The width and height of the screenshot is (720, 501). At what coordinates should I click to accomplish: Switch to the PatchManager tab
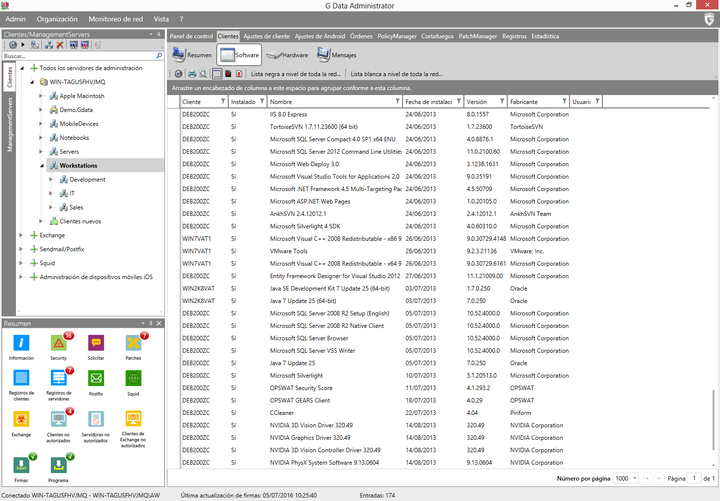click(478, 36)
